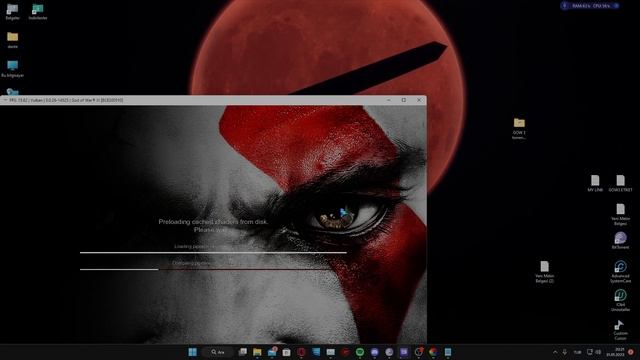Click the Compiling pipelines progress bar

213,269
